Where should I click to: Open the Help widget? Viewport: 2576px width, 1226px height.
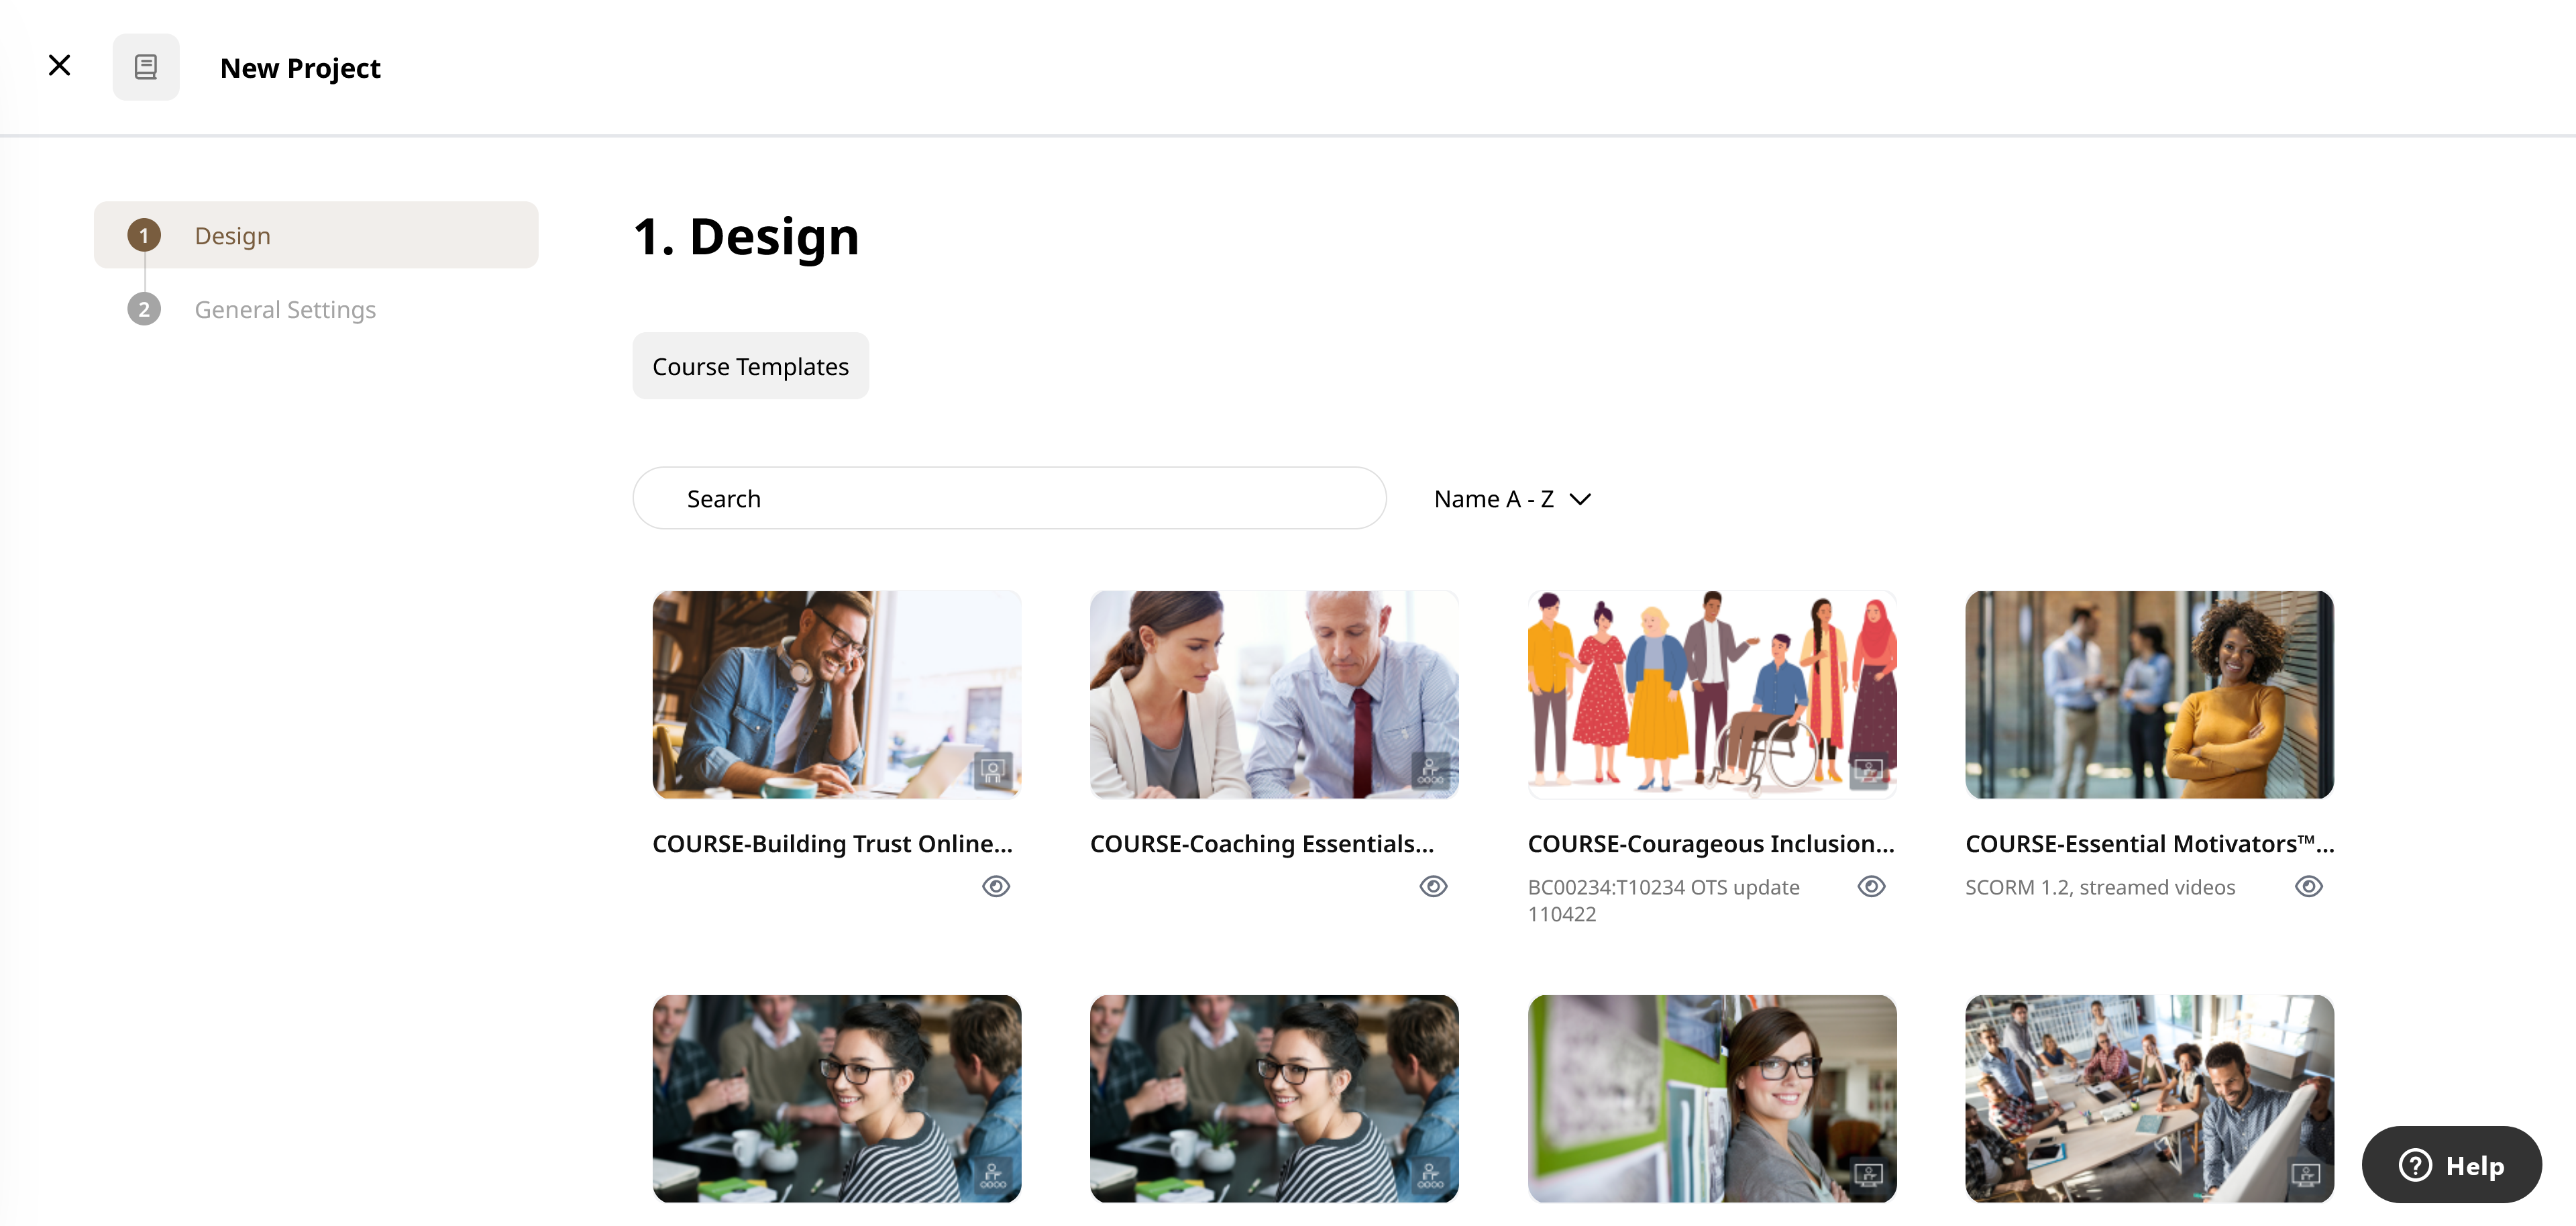pos(2451,1165)
